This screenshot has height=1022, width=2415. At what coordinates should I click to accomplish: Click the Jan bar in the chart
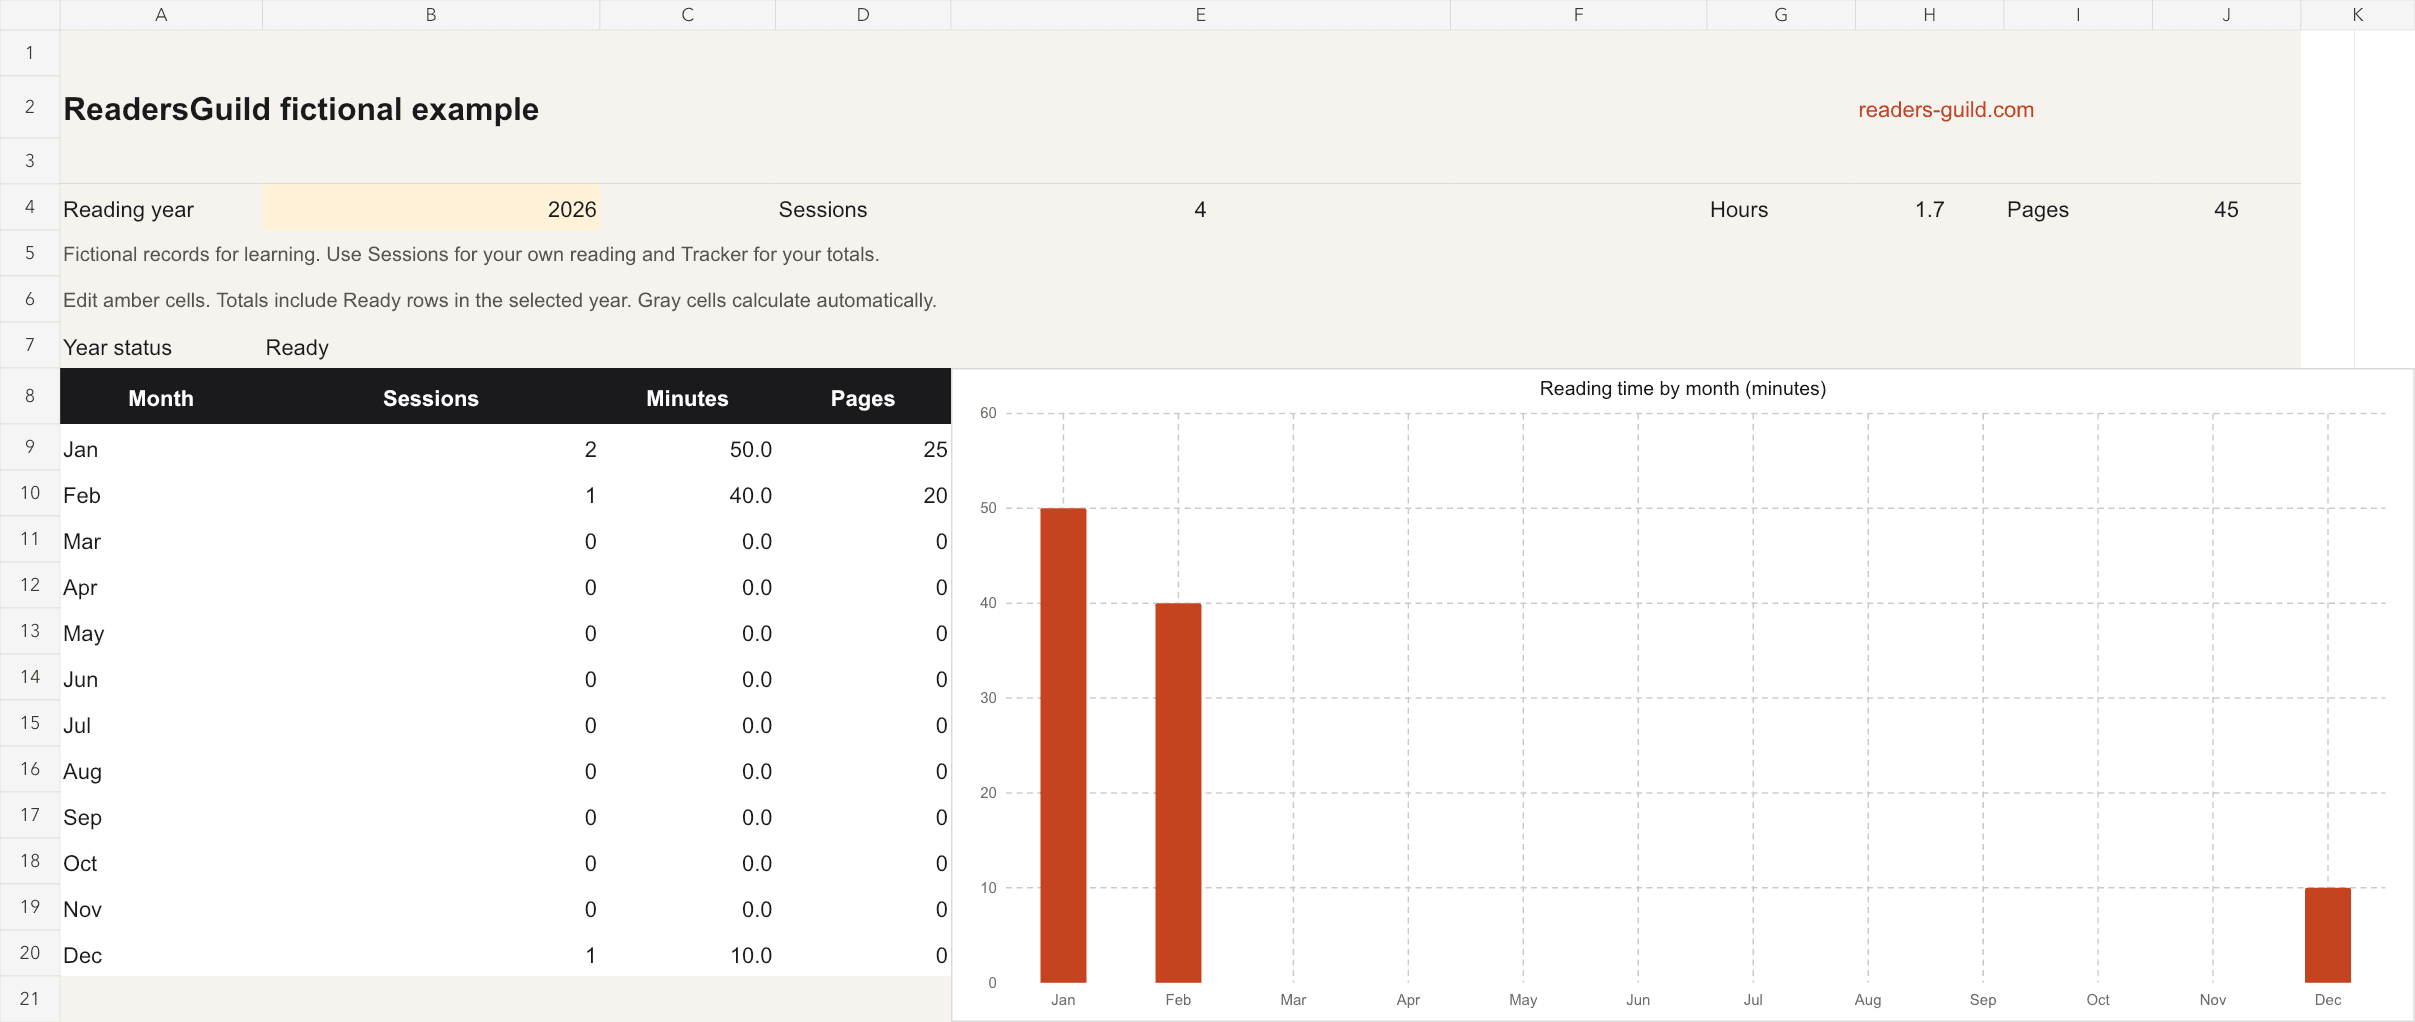tap(1063, 745)
